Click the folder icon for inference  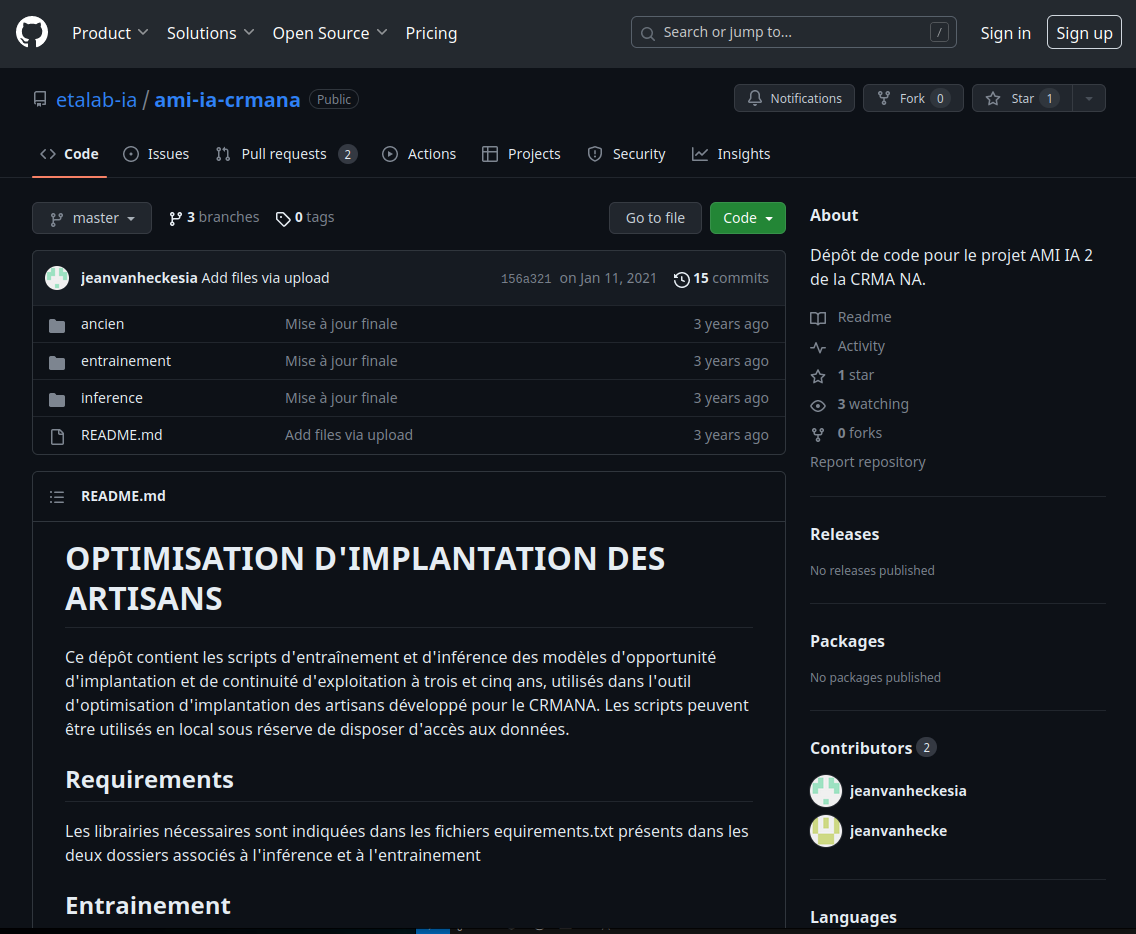coord(57,399)
